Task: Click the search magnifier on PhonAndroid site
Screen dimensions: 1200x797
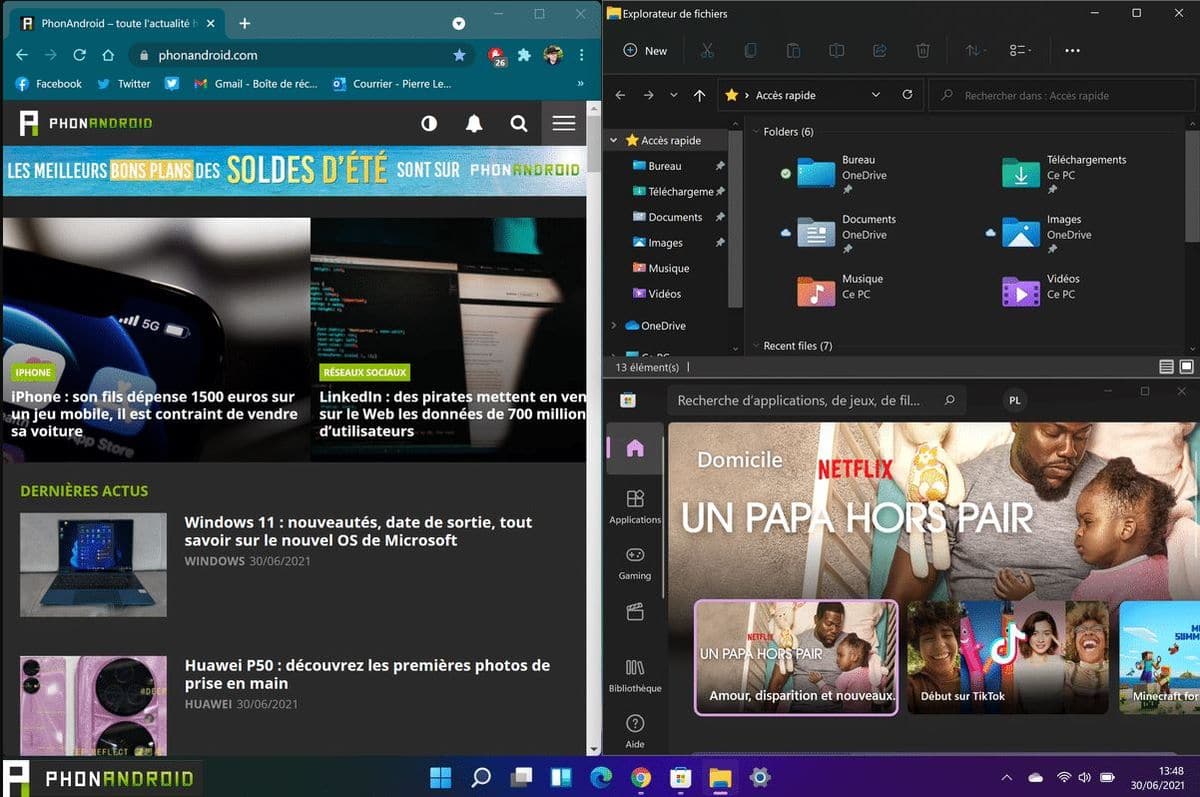Action: click(519, 123)
